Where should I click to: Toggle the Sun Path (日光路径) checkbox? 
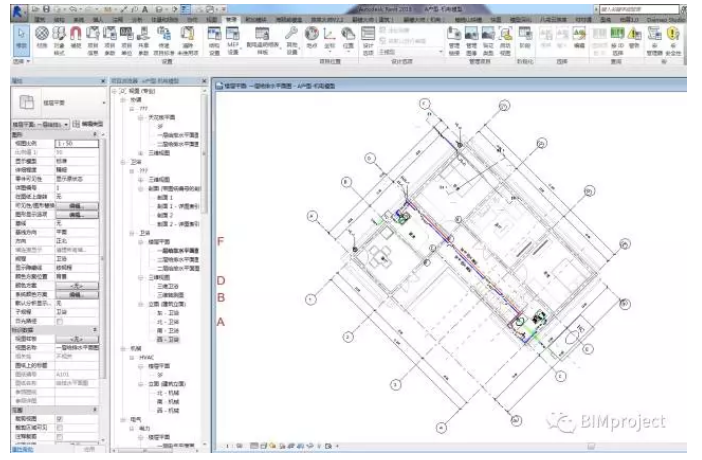click(x=60, y=321)
